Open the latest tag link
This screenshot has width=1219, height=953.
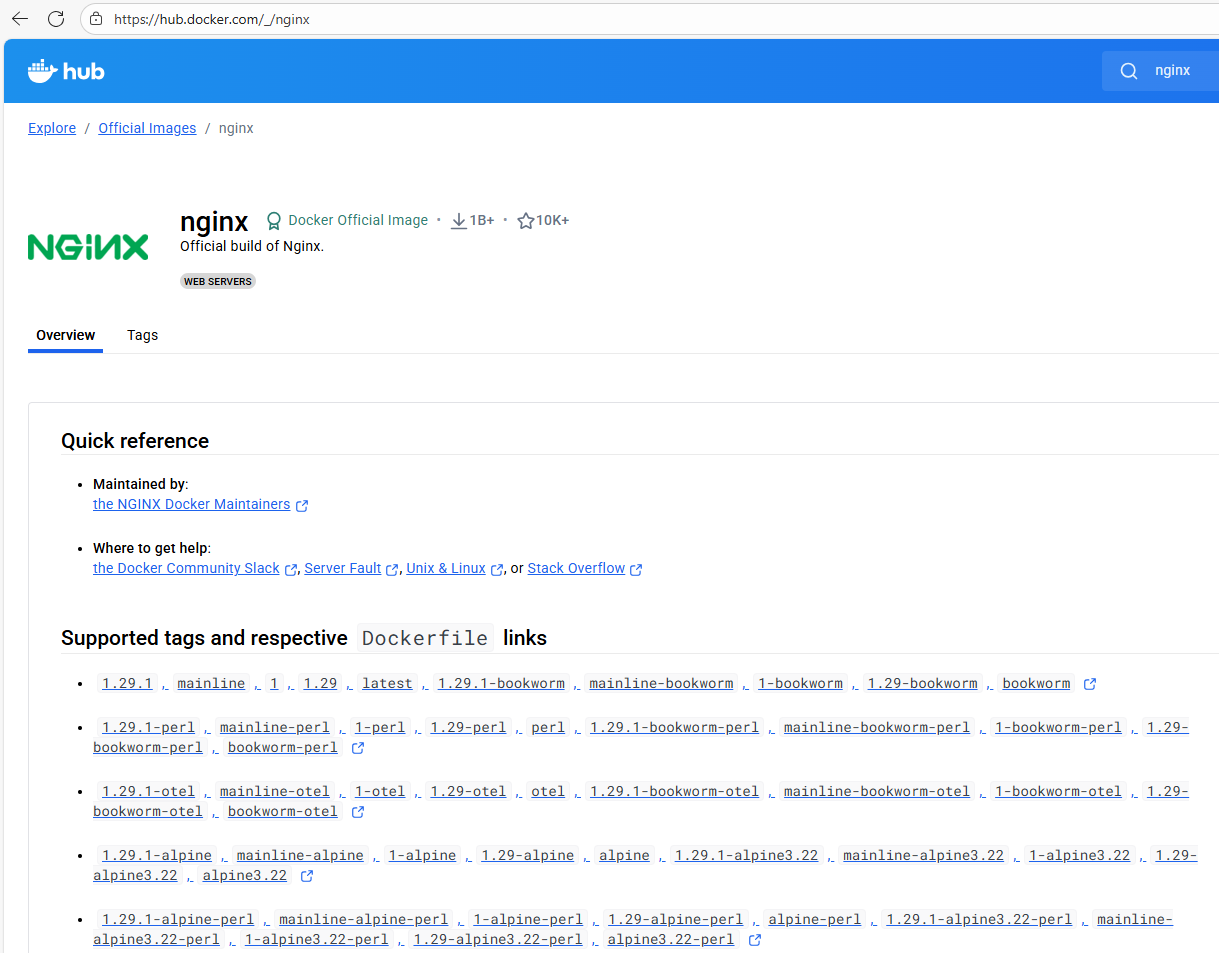(387, 683)
